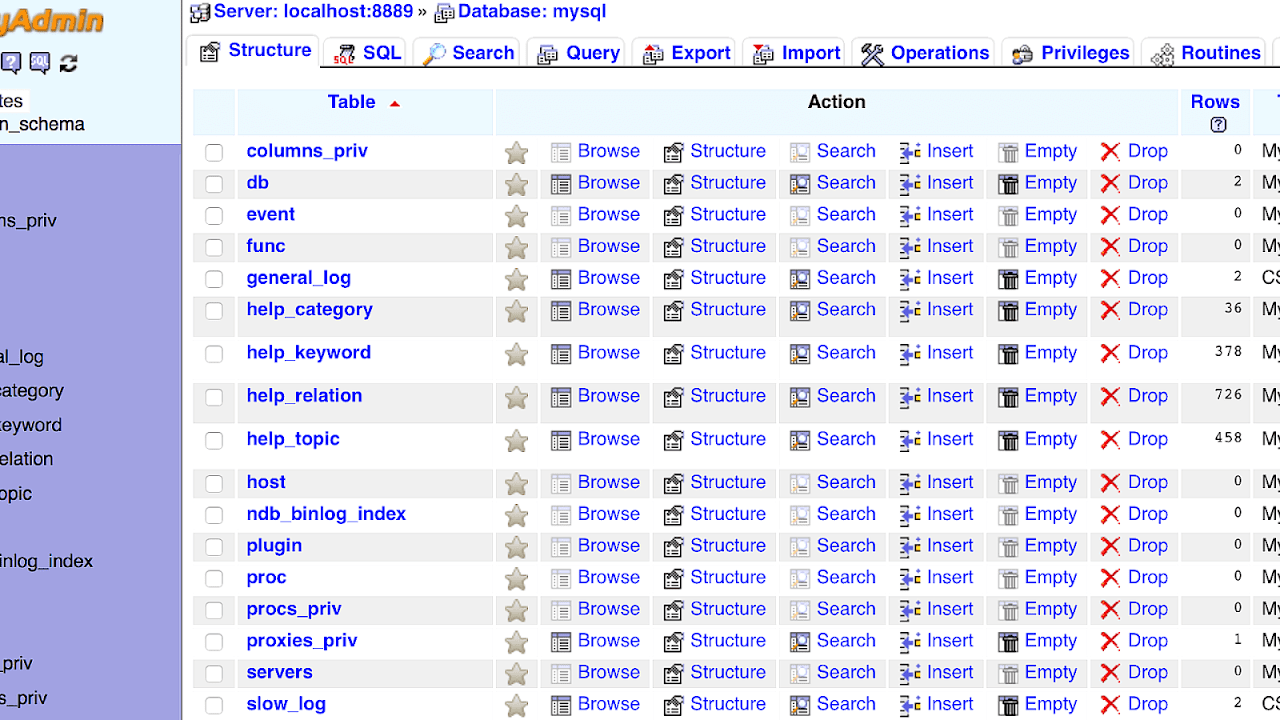
Task: Click the documentation help icon in sidebar
Action: click(10, 64)
